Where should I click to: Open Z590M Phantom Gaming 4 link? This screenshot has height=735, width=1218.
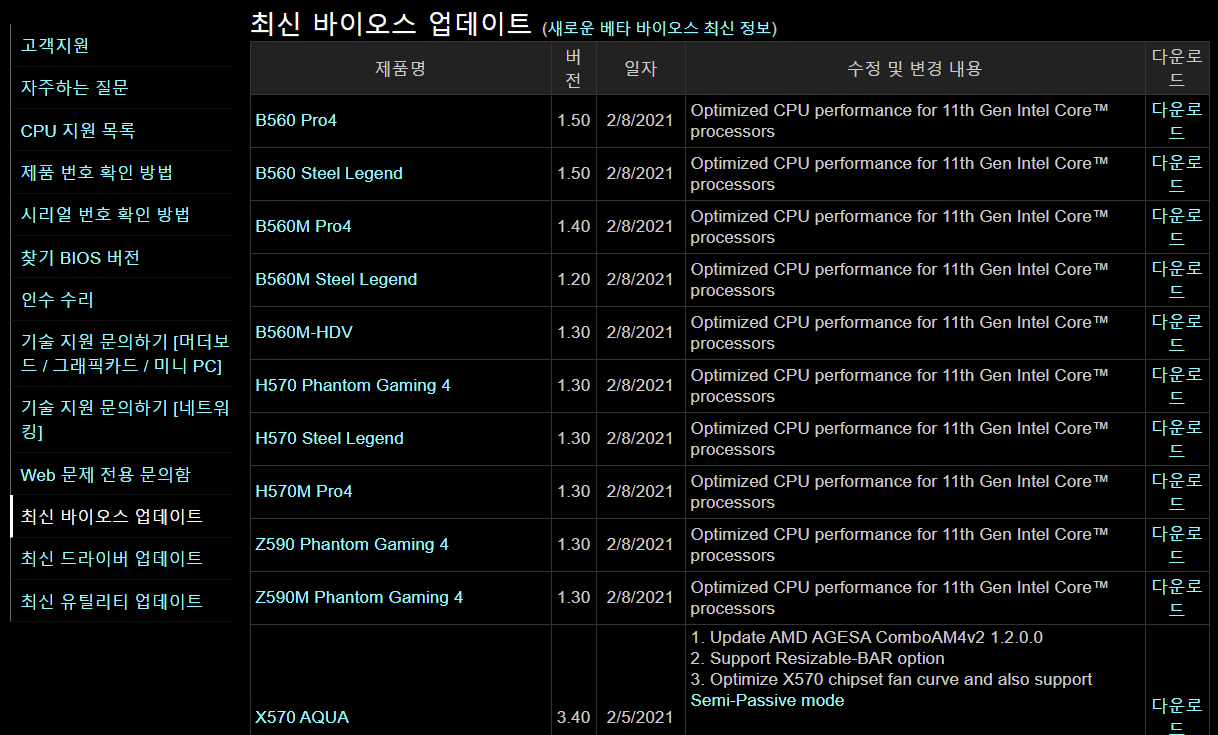tap(359, 597)
